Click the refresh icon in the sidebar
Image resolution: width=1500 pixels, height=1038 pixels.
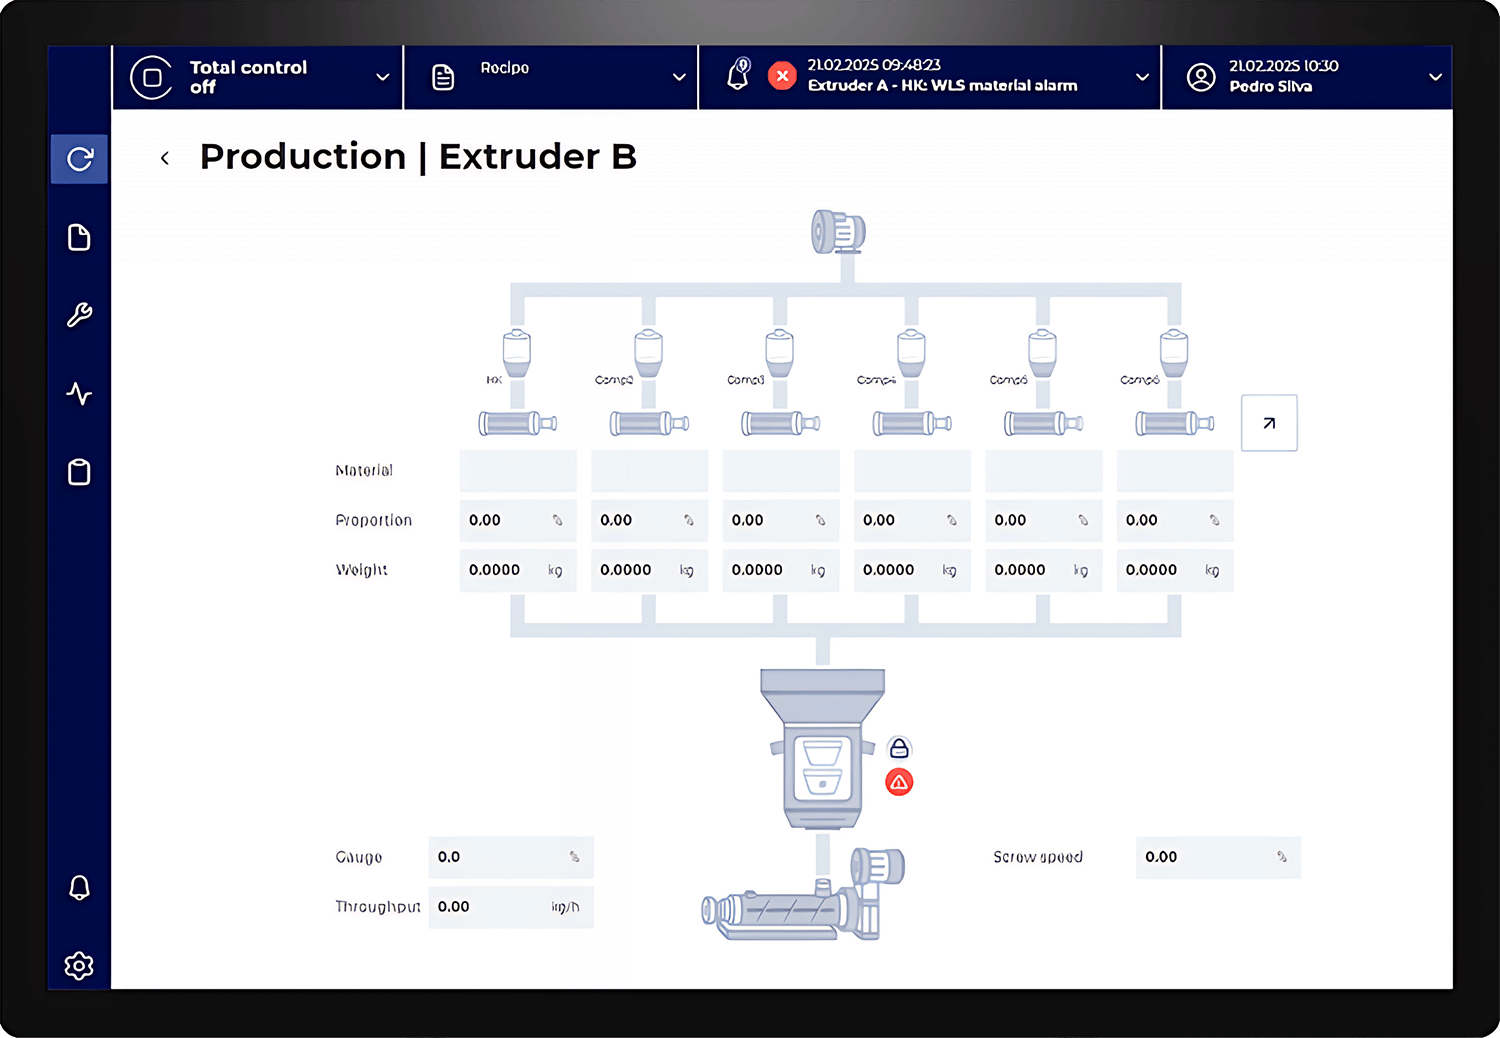(x=79, y=159)
